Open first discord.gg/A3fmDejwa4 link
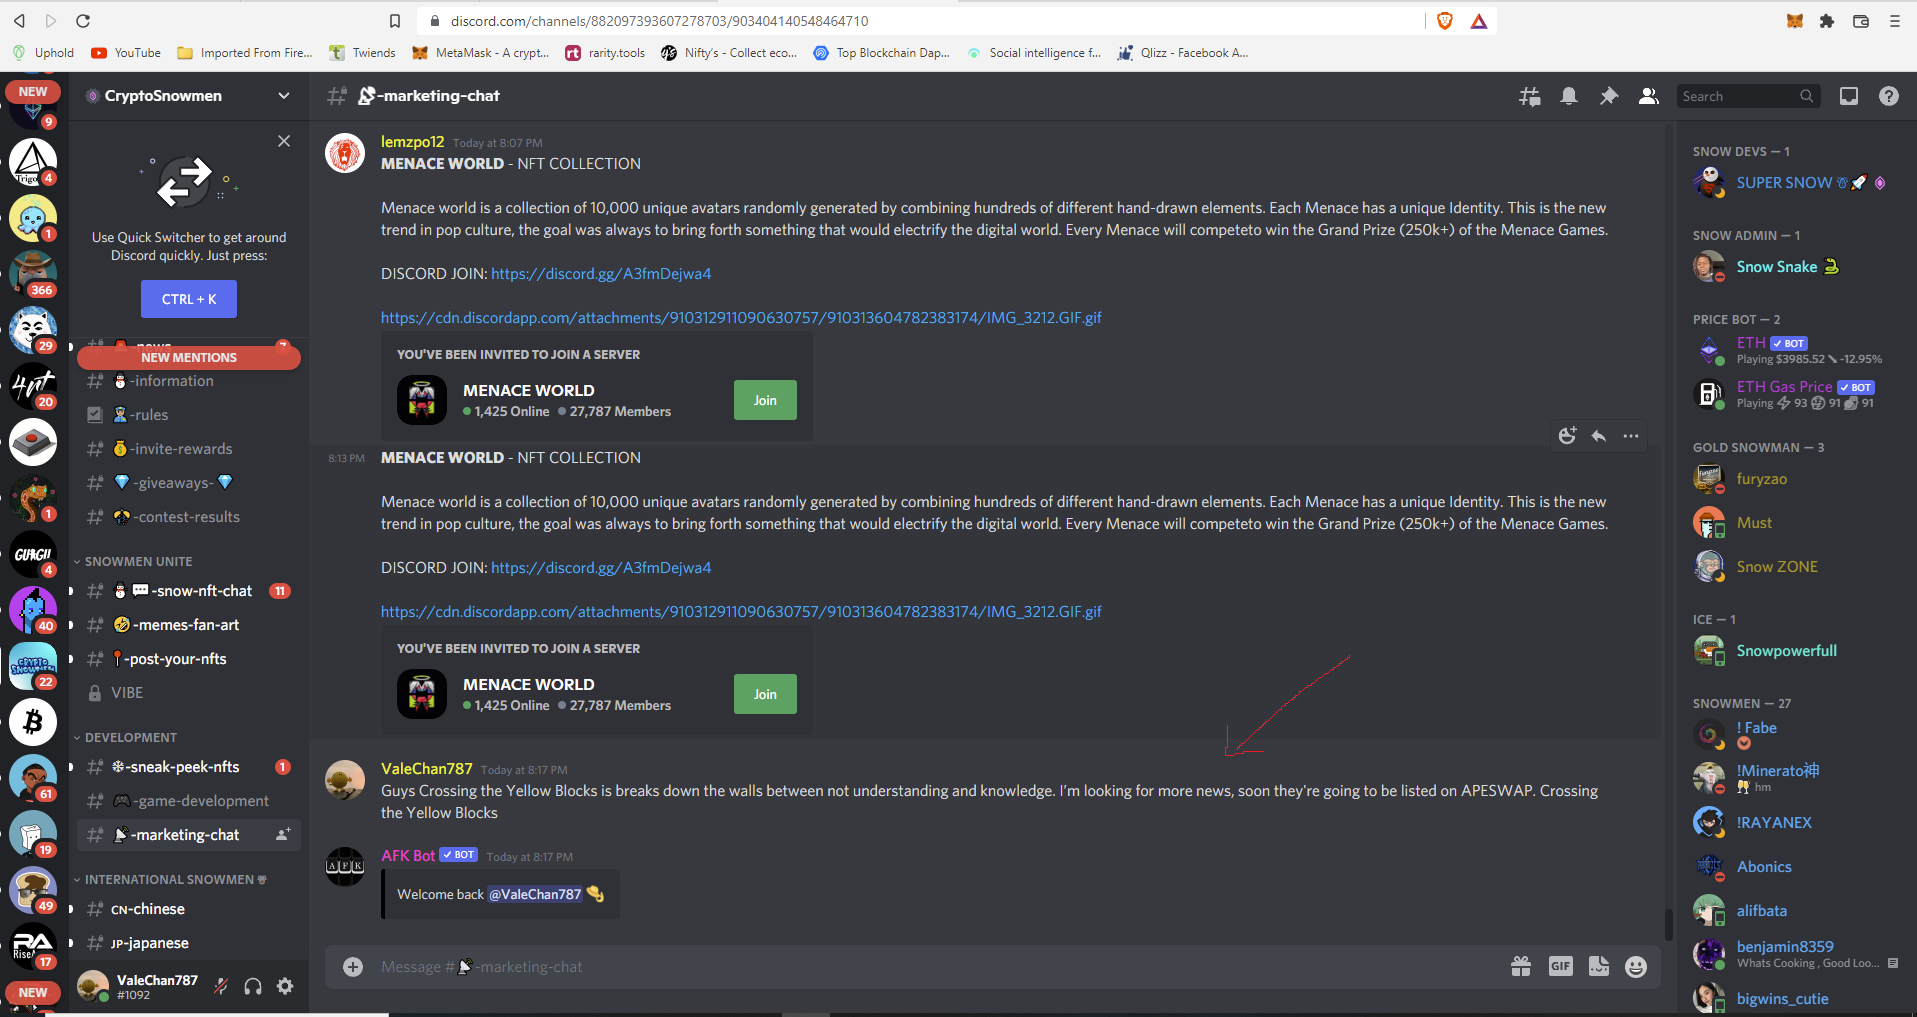The image size is (1917, 1017). click(601, 274)
